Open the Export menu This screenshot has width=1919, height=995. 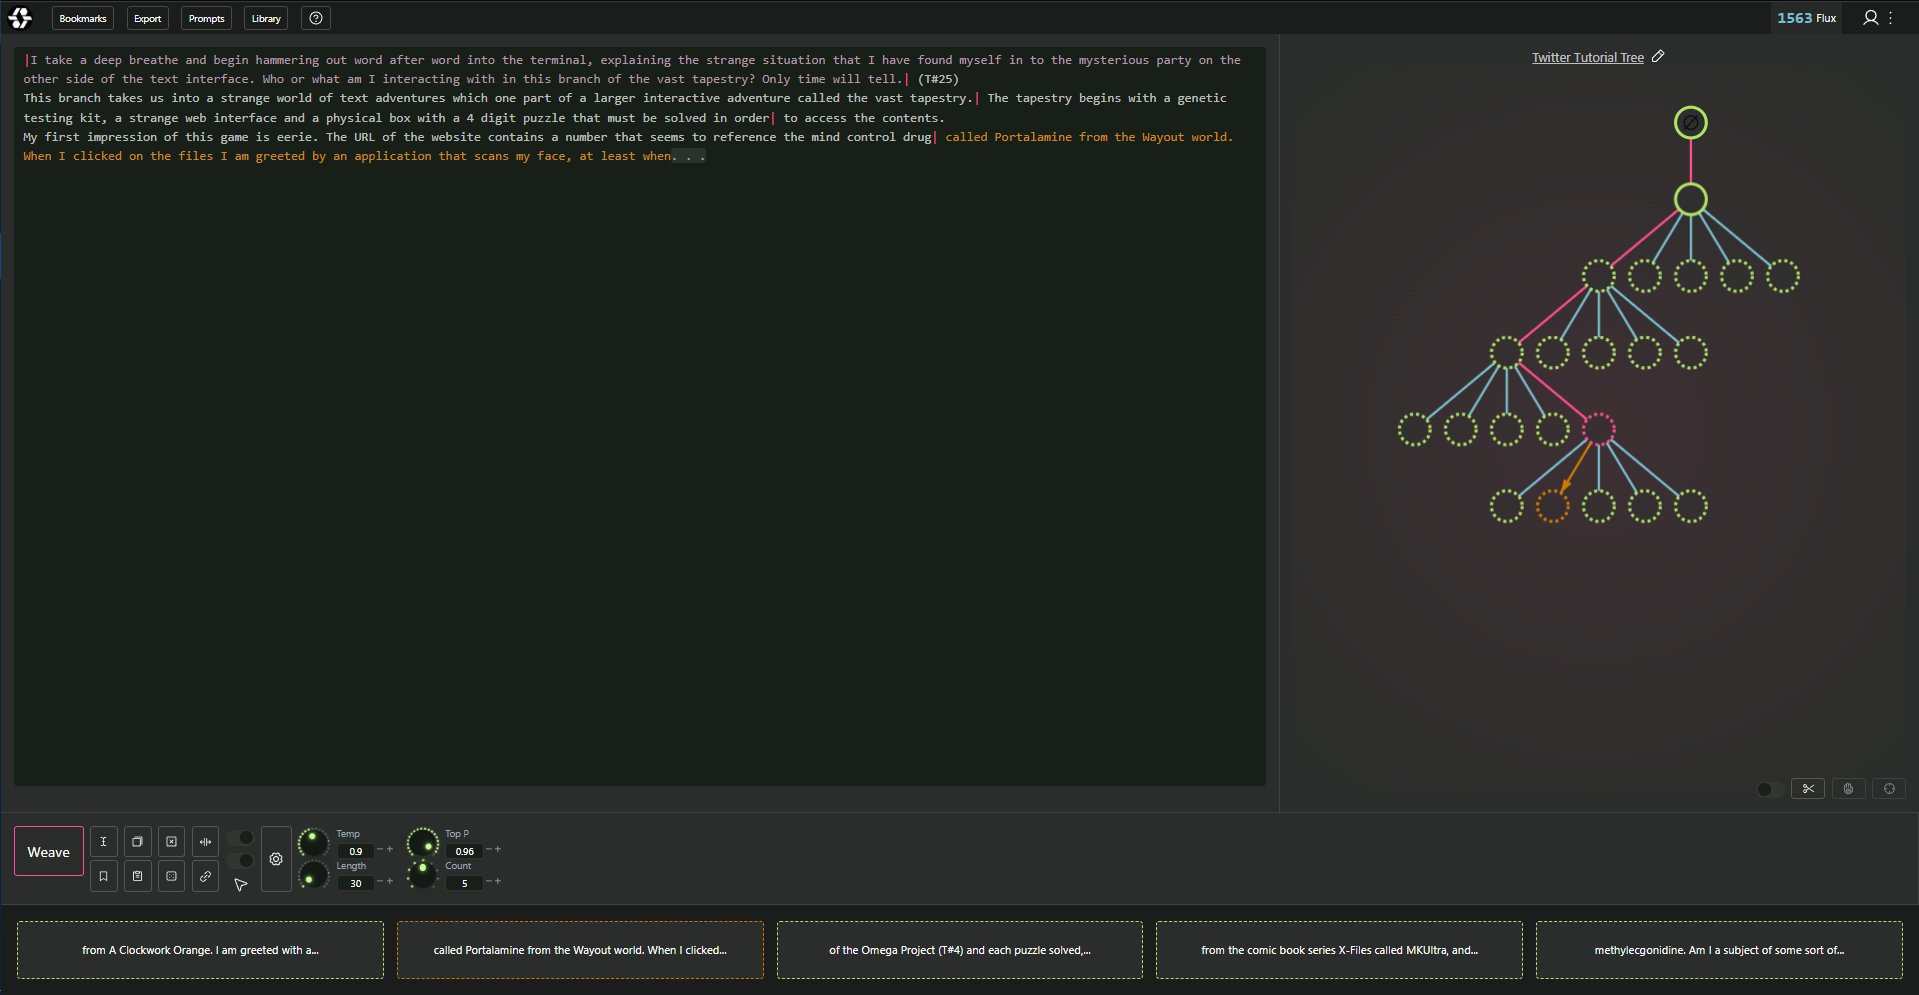pyautogui.click(x=148, y=18)
